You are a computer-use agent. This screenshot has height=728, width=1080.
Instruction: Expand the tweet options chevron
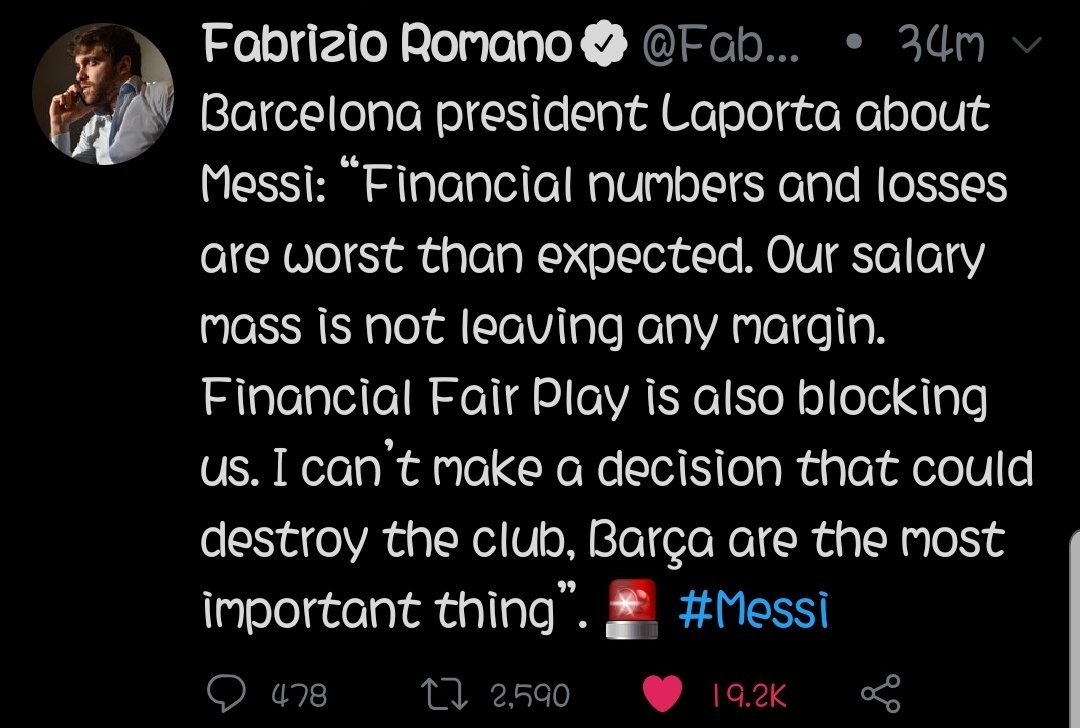[1027, 45]
